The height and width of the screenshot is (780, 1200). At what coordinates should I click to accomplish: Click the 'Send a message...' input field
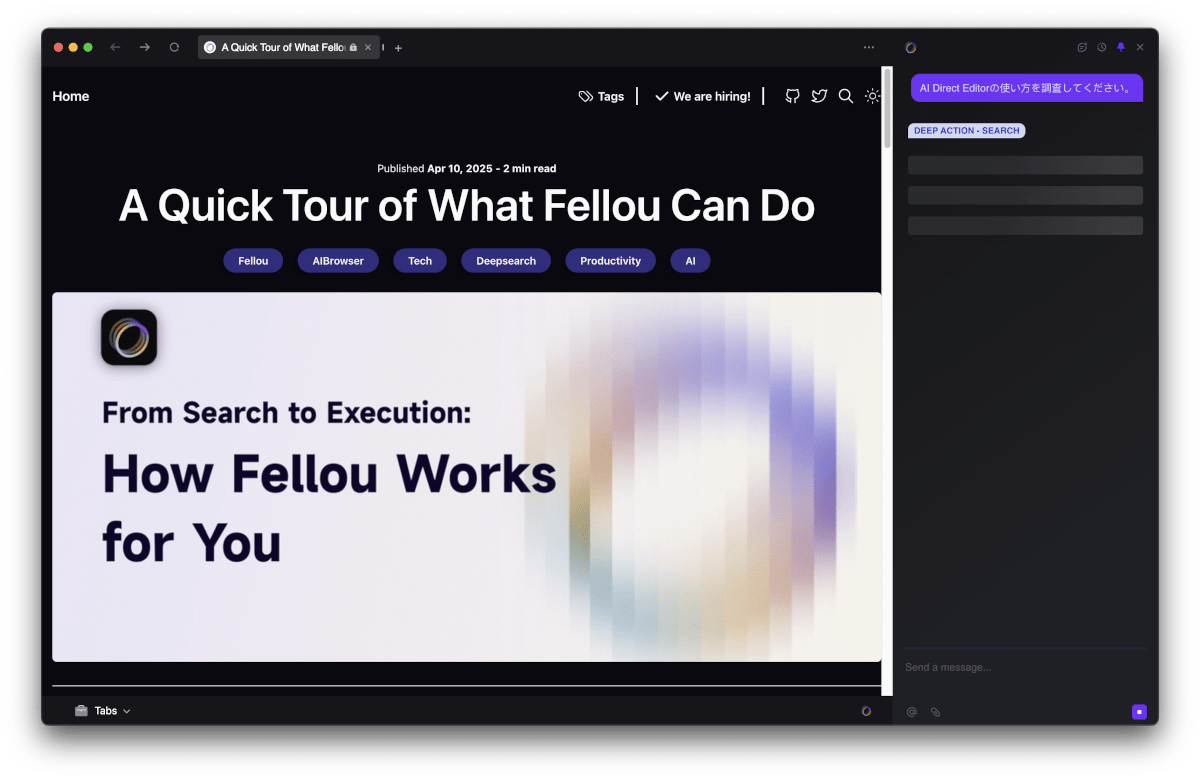[1025, 667]
